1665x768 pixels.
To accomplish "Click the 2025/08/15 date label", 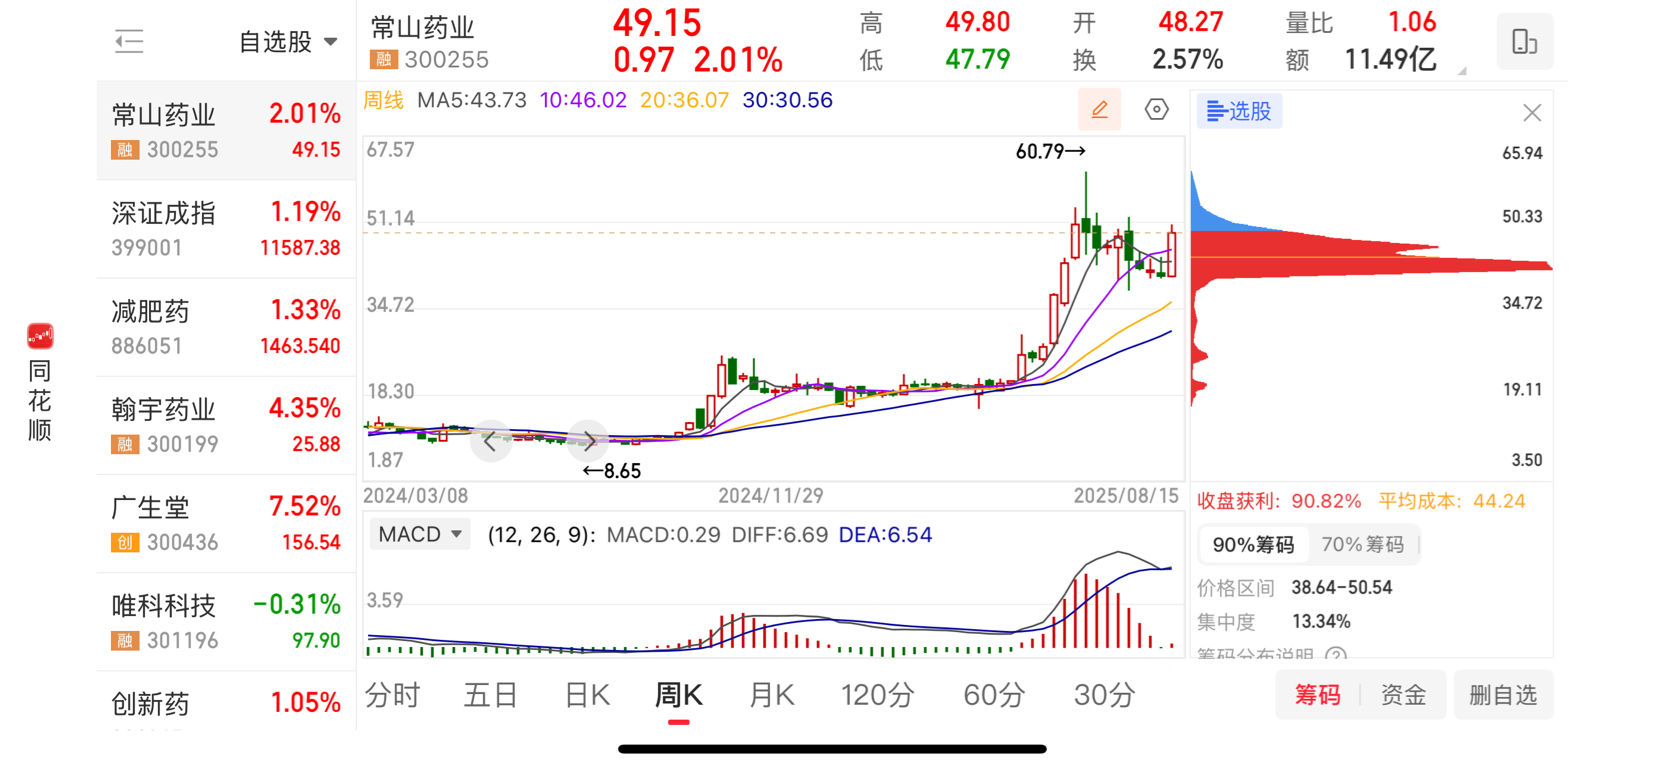I will point(1126,496).
